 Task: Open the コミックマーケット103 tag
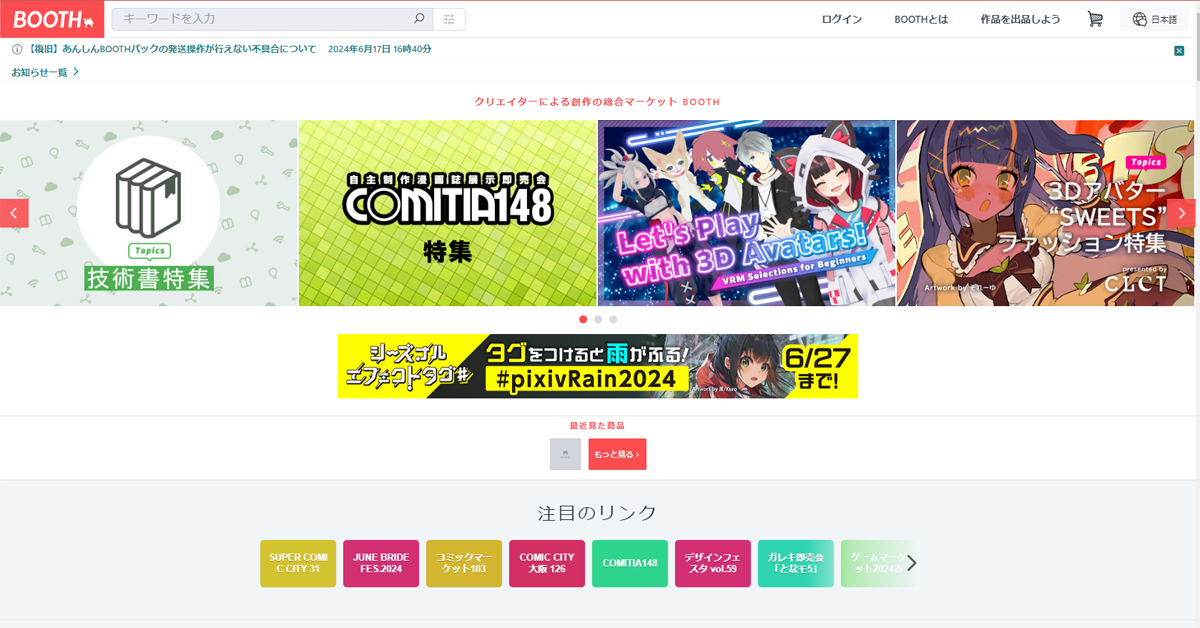(x=464, y=563)
